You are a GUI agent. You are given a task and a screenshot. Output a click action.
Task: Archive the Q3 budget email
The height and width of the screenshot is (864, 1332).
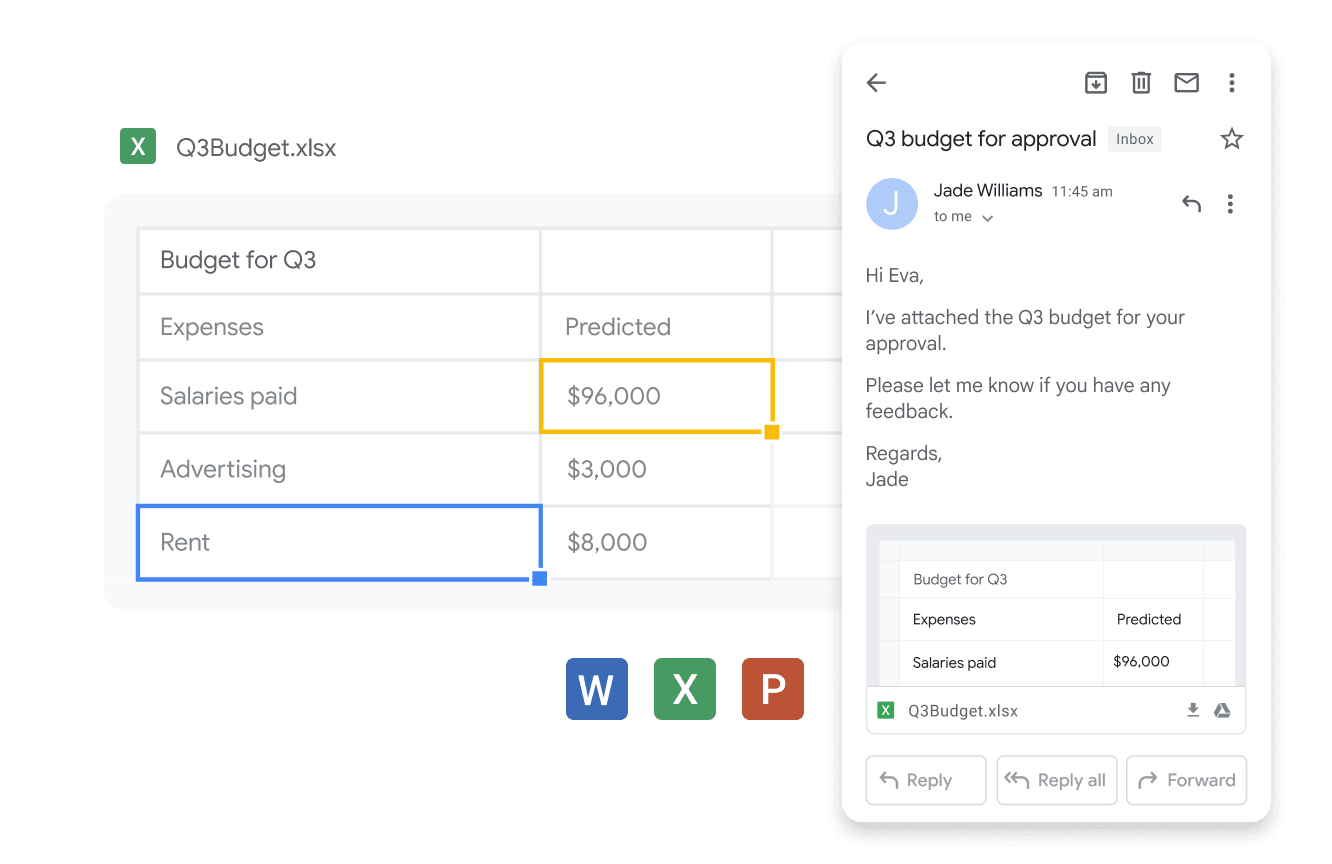tap(1096, 83)
